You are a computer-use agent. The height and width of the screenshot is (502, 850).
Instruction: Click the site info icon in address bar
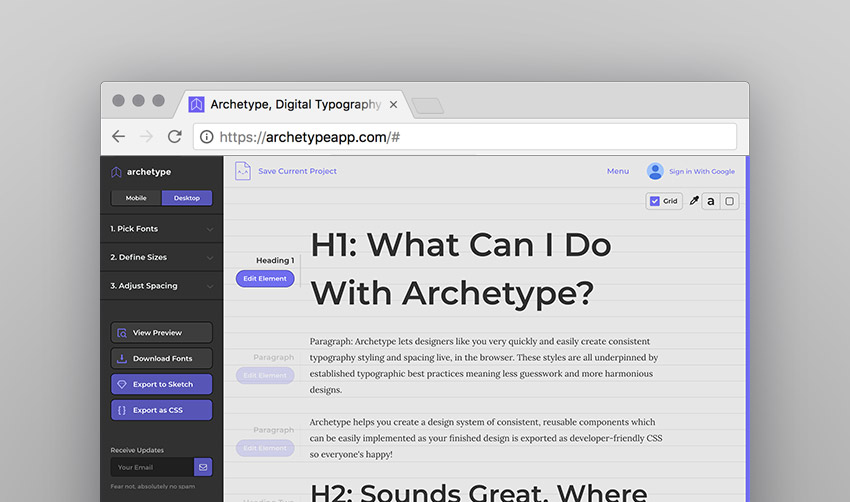tap(207, 137)
